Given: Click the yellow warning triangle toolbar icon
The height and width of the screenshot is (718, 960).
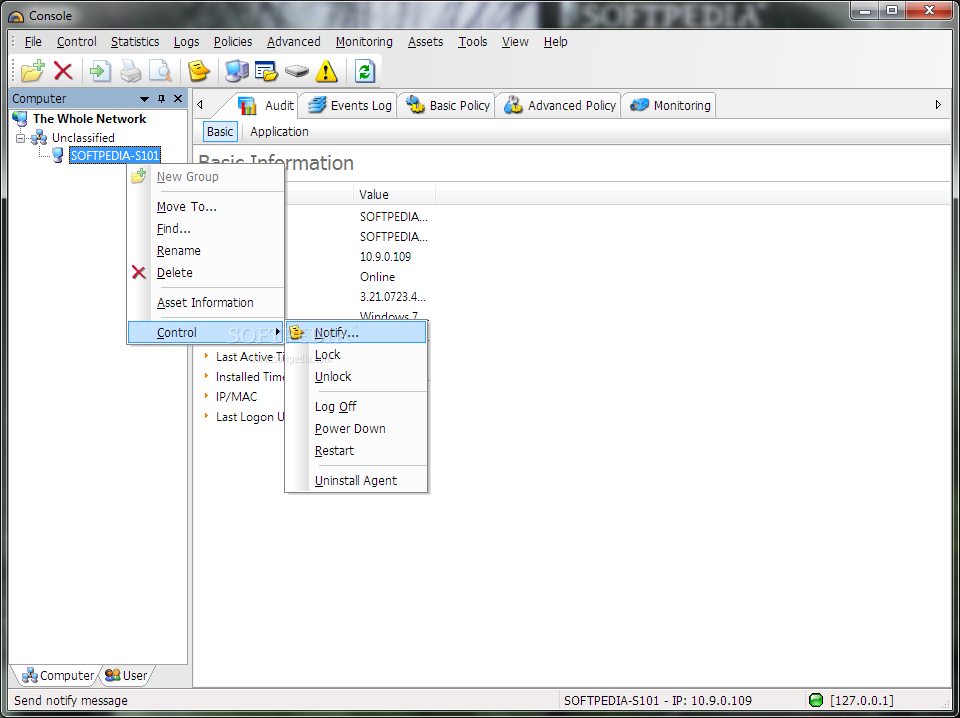Looking at the screenshot, I should click(326, 72).
